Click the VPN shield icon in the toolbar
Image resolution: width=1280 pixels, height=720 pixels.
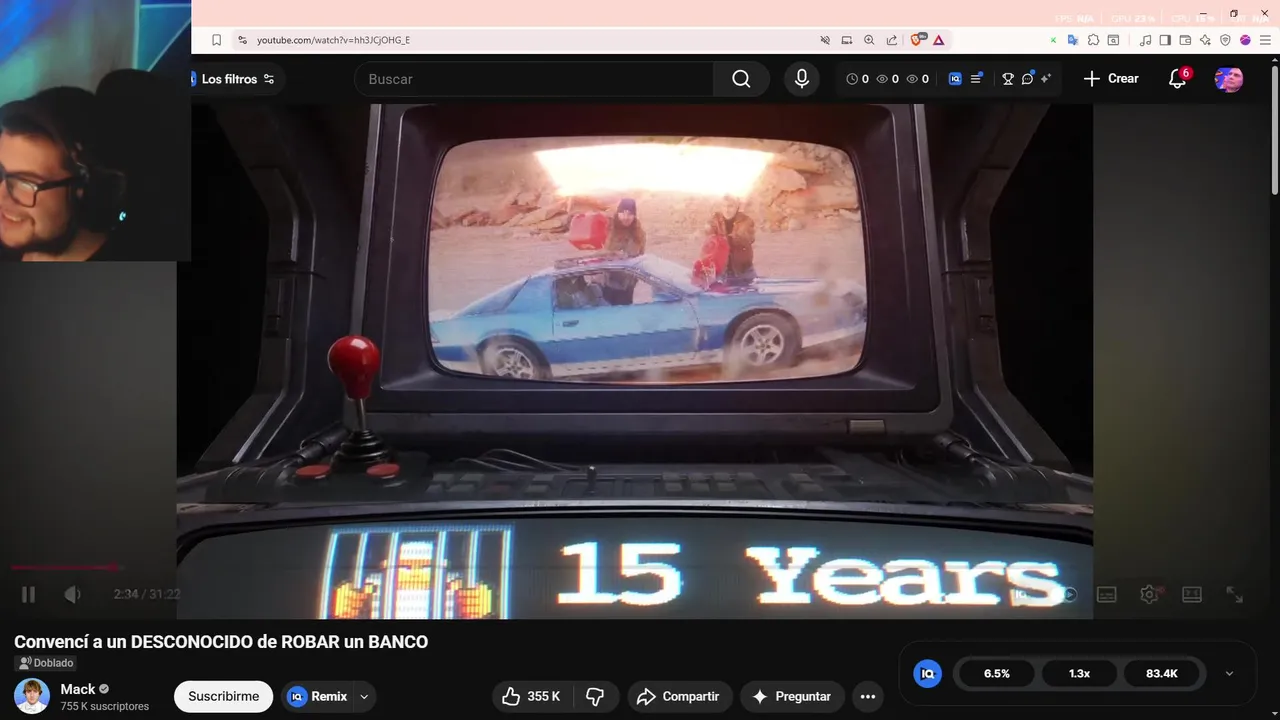point(1225,40)
